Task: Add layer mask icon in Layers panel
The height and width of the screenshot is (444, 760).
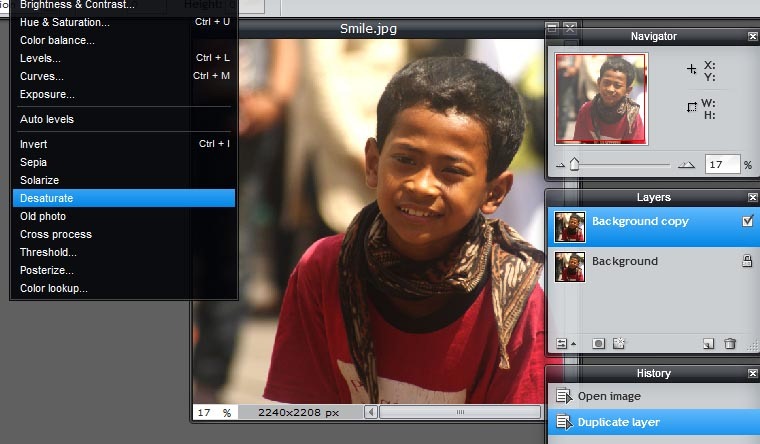Action: click(599, 344)
